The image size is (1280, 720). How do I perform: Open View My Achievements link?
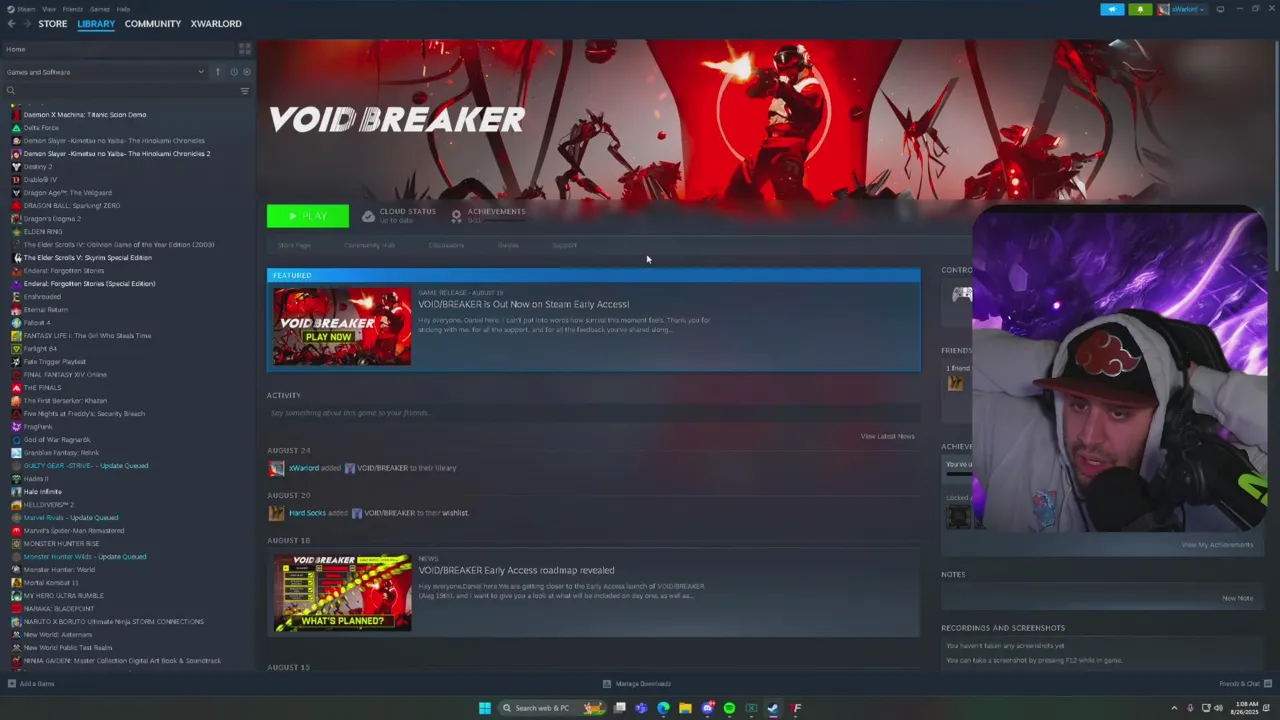point(1217,545)
